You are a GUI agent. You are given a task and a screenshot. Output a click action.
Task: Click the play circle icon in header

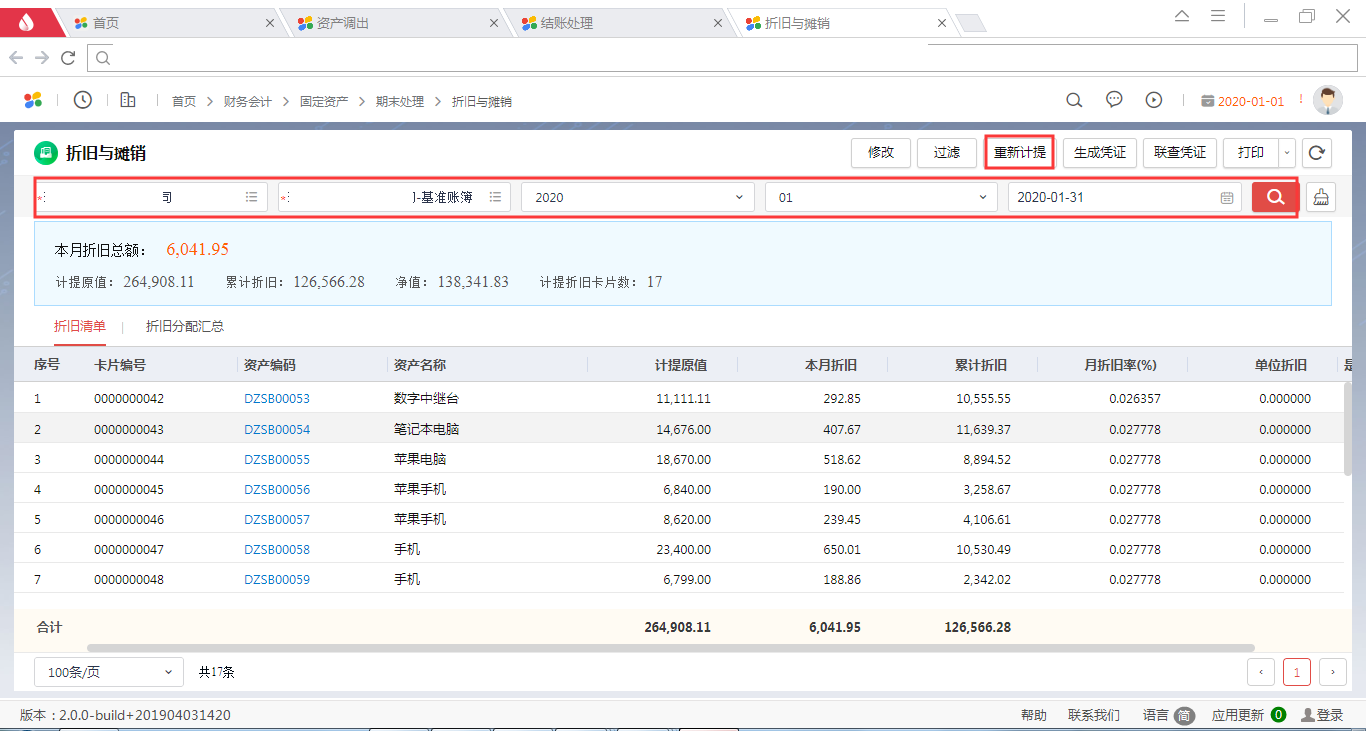(x=1154, y=100)
